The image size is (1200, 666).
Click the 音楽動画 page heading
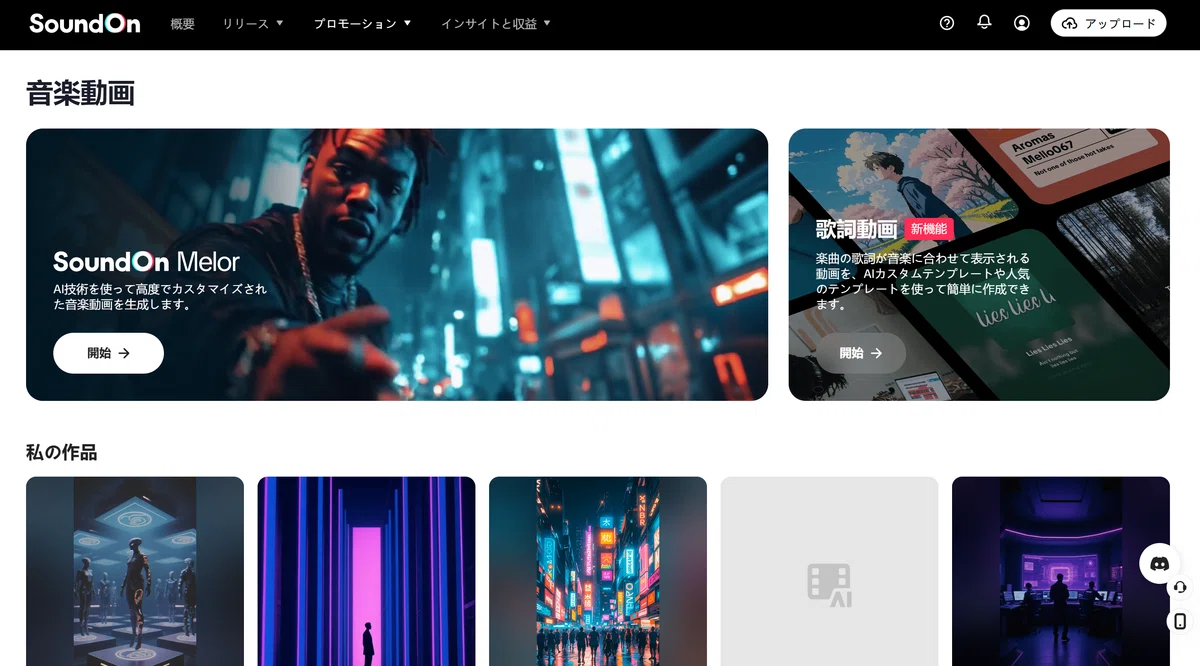click(80, 93)
